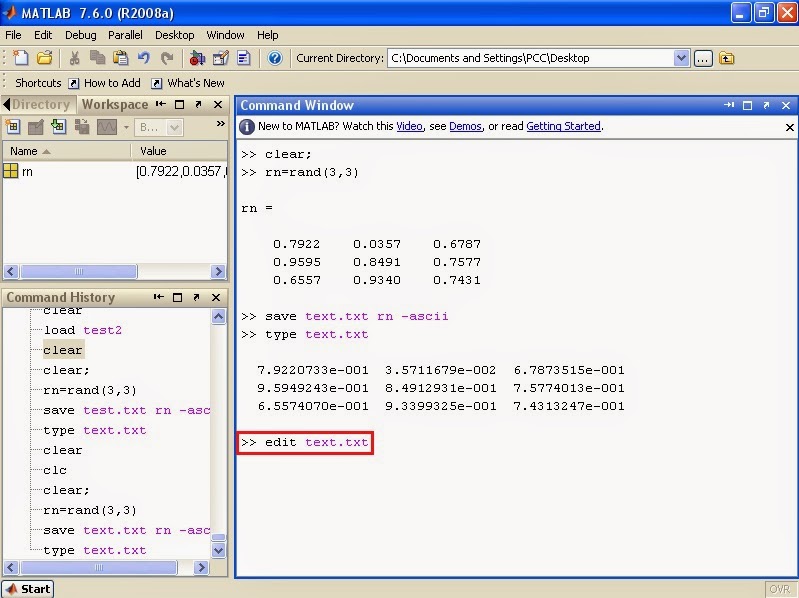
Task: Select 'clc' in Command History
Action: [55, 470]
